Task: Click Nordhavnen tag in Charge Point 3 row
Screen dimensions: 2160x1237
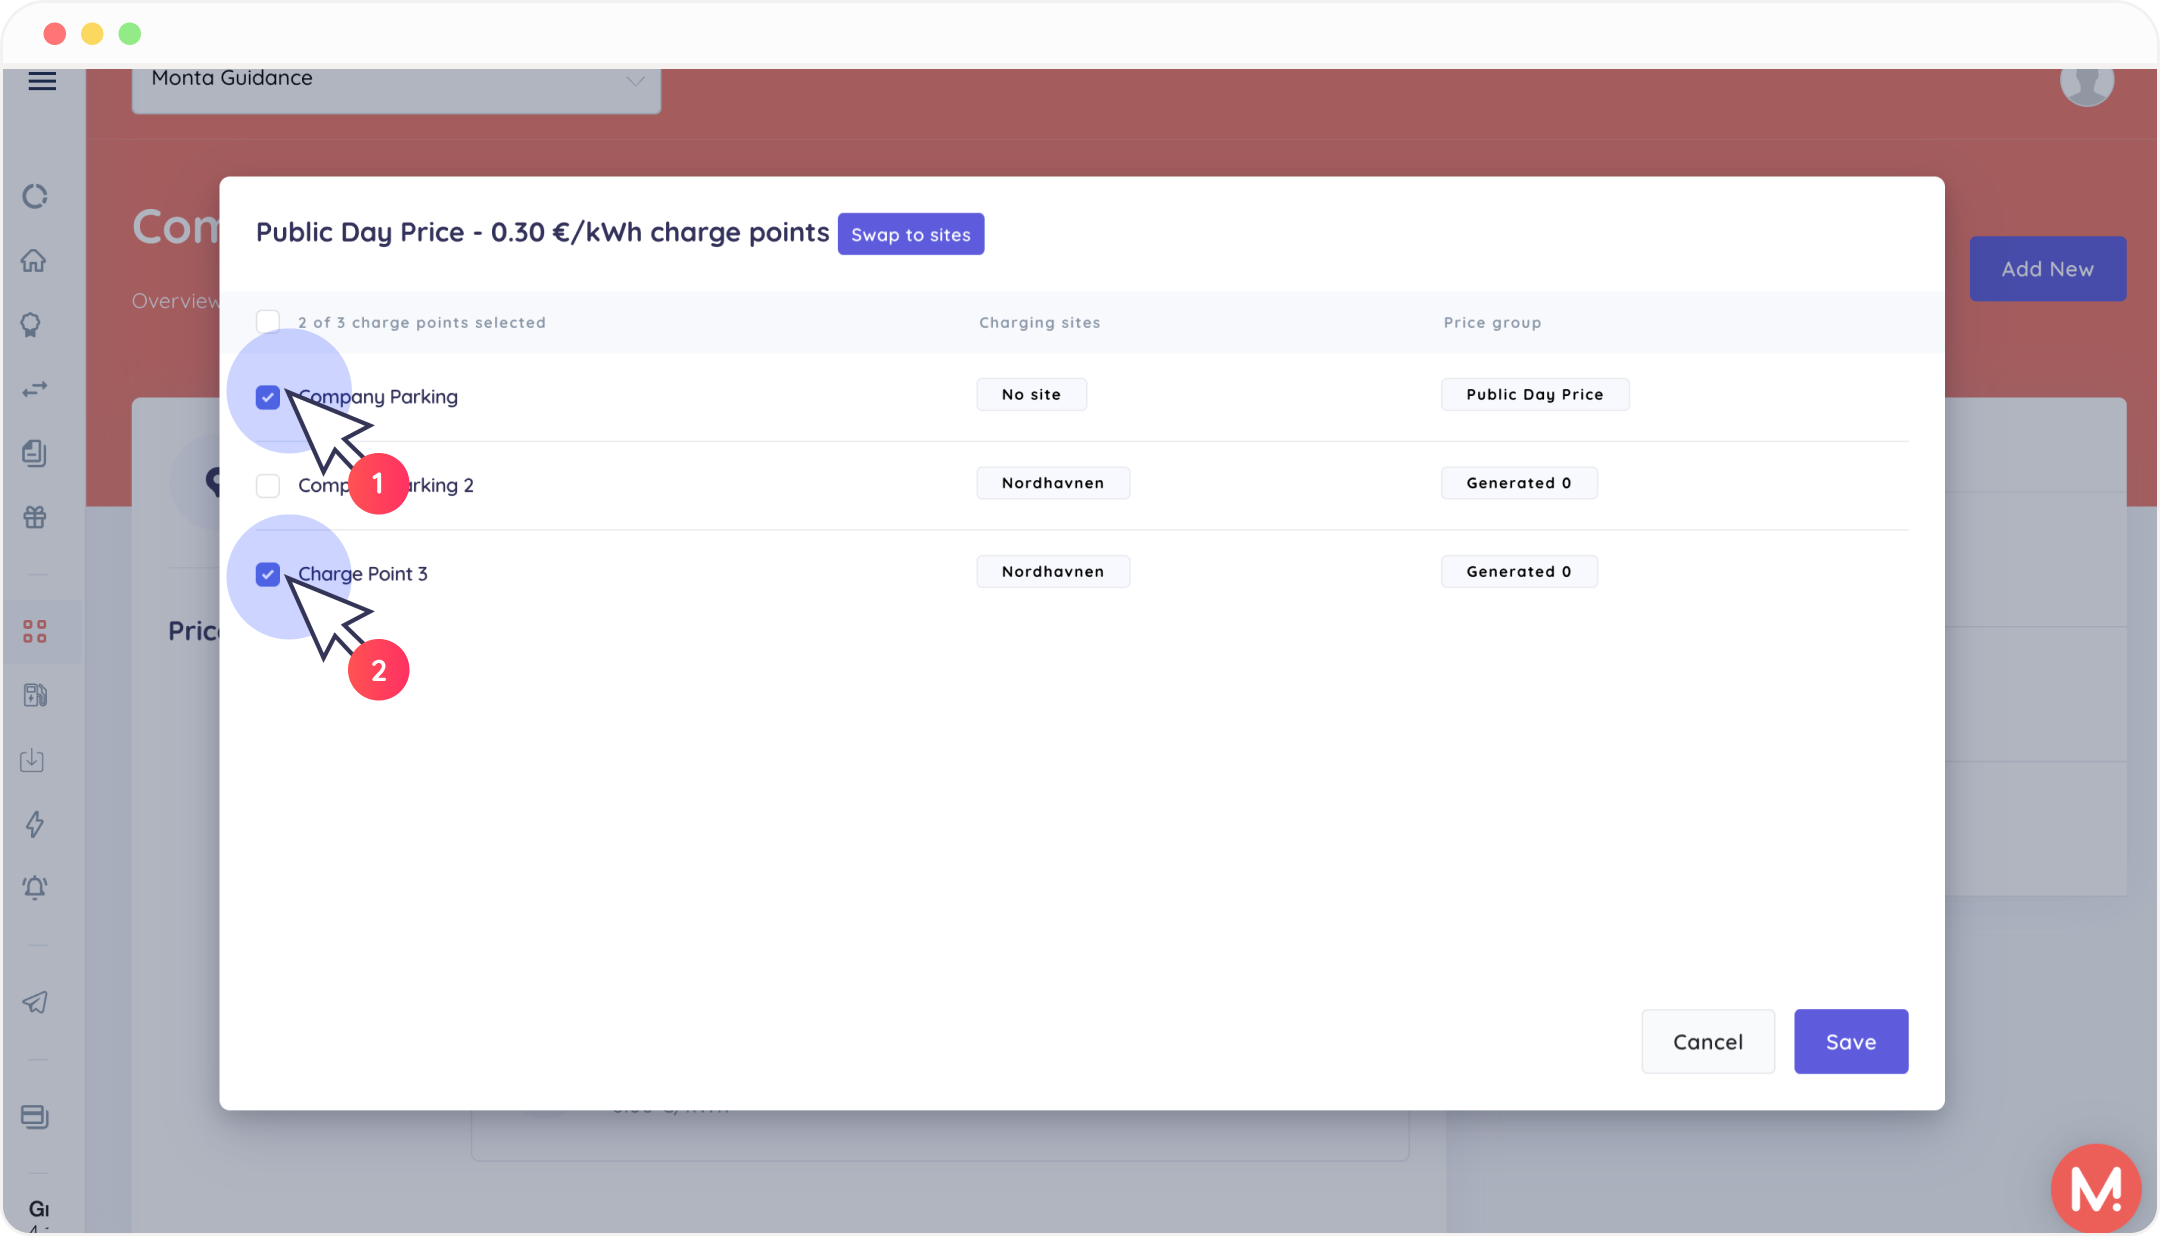Action: point(1053,572)
